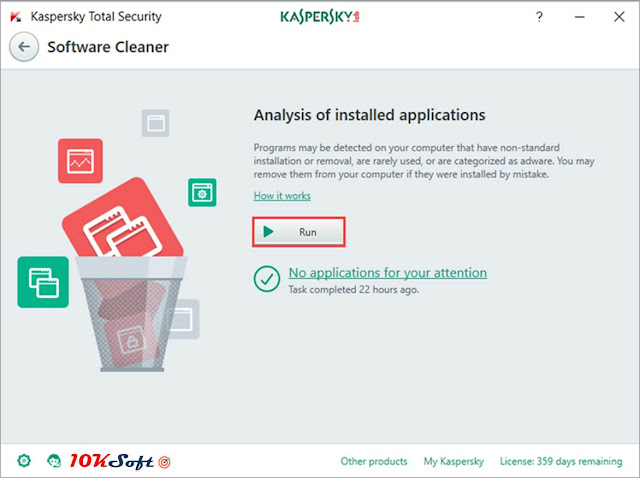Click the Kaspersky red K logo icon
640x478 pixels.
tap(16, 17)
